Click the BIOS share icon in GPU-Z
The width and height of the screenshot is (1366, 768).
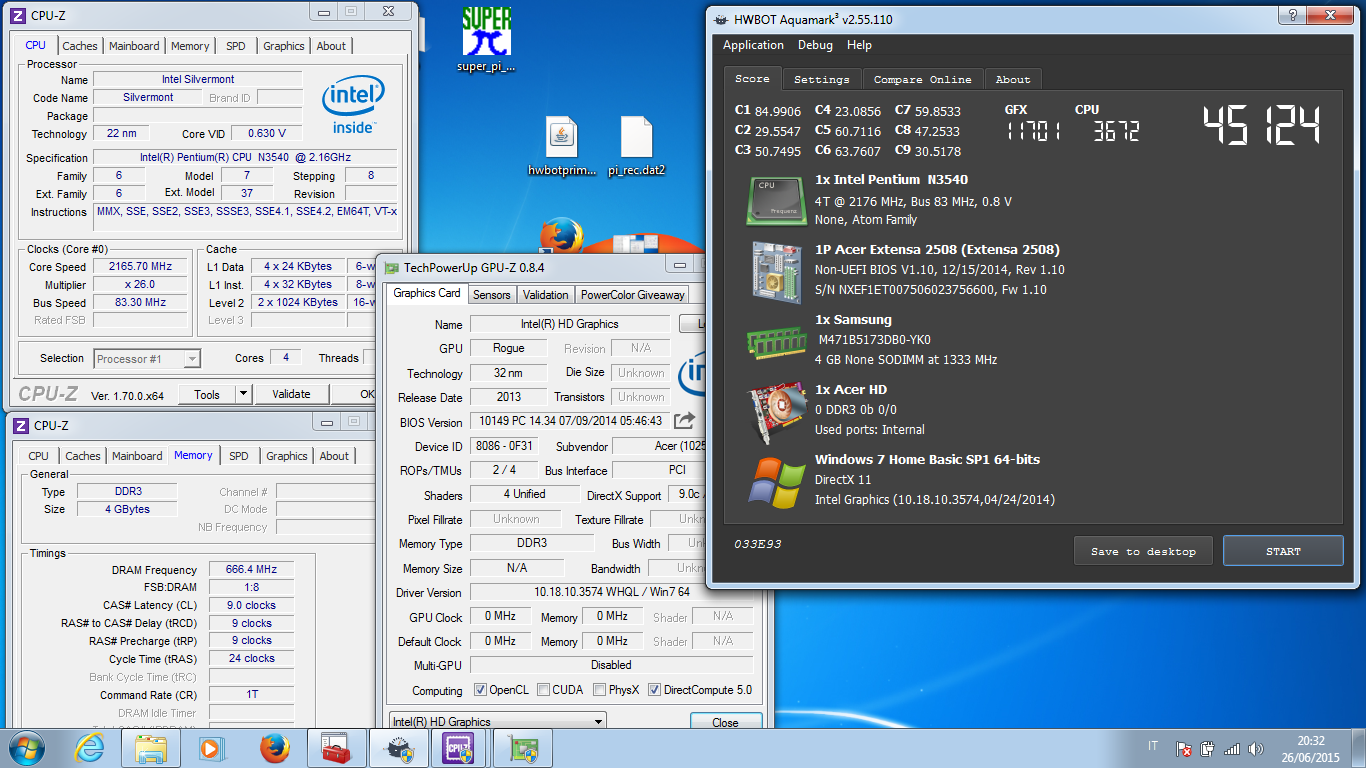pos(685,421)
